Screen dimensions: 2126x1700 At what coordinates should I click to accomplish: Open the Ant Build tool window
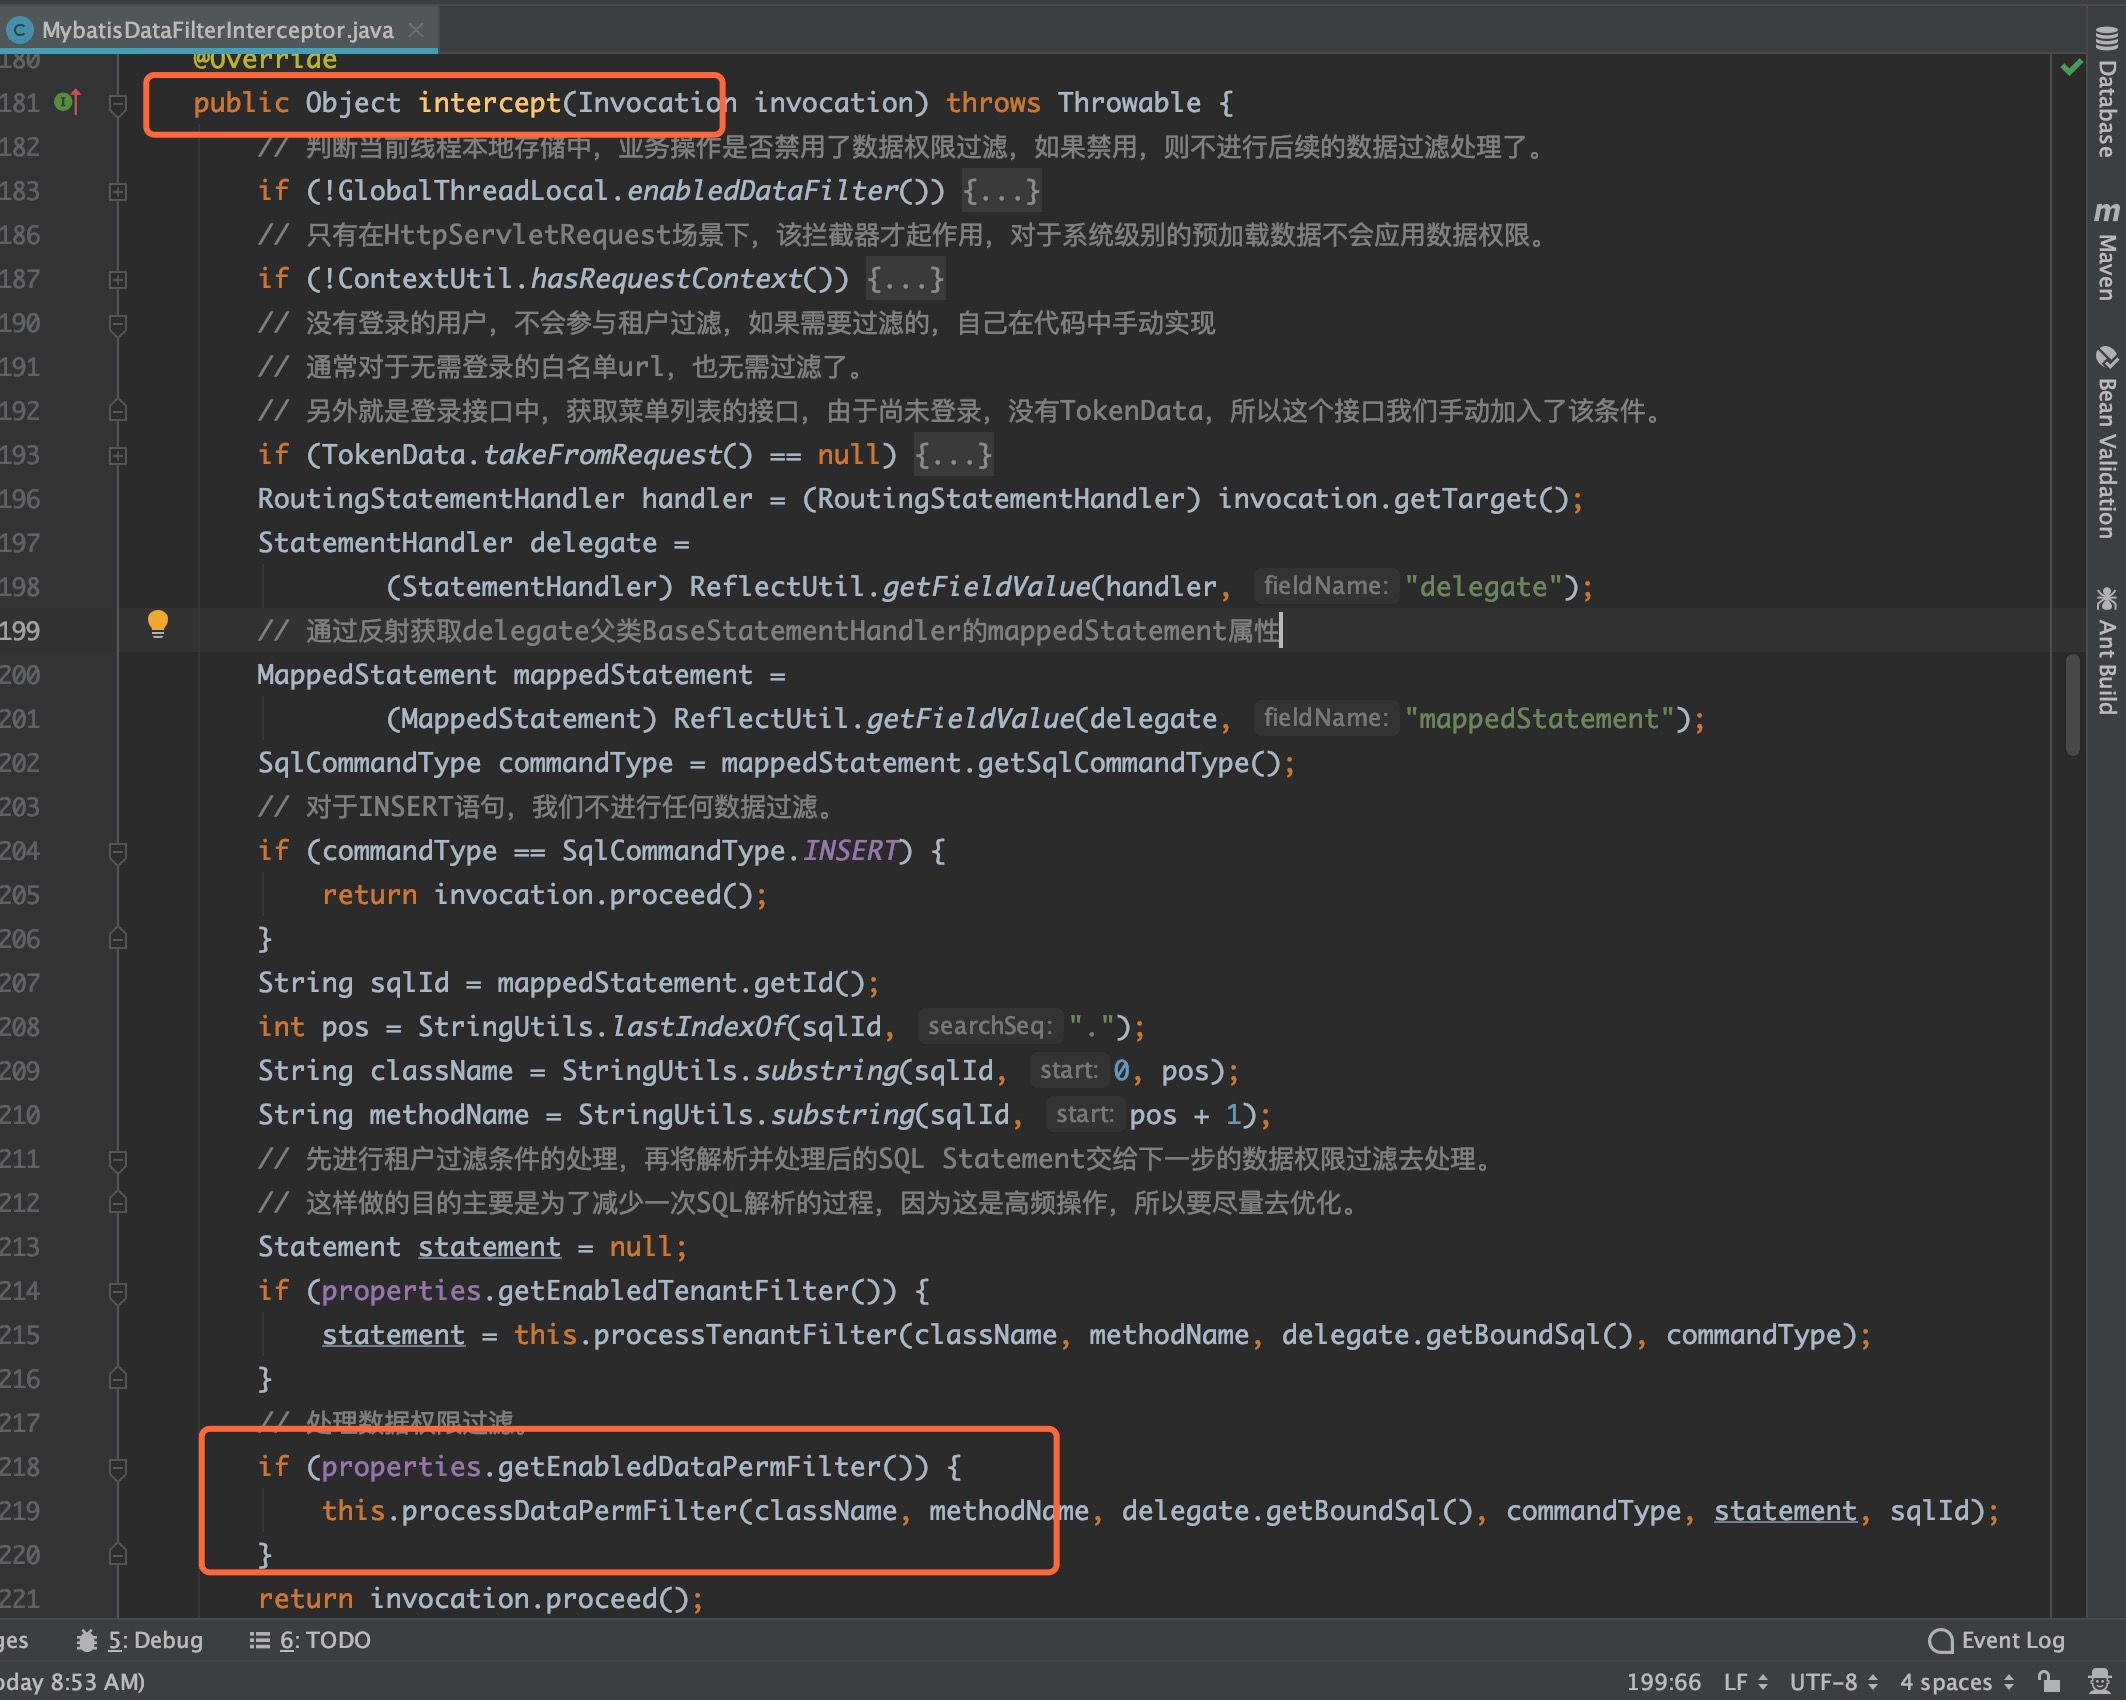coord(2106,651)
